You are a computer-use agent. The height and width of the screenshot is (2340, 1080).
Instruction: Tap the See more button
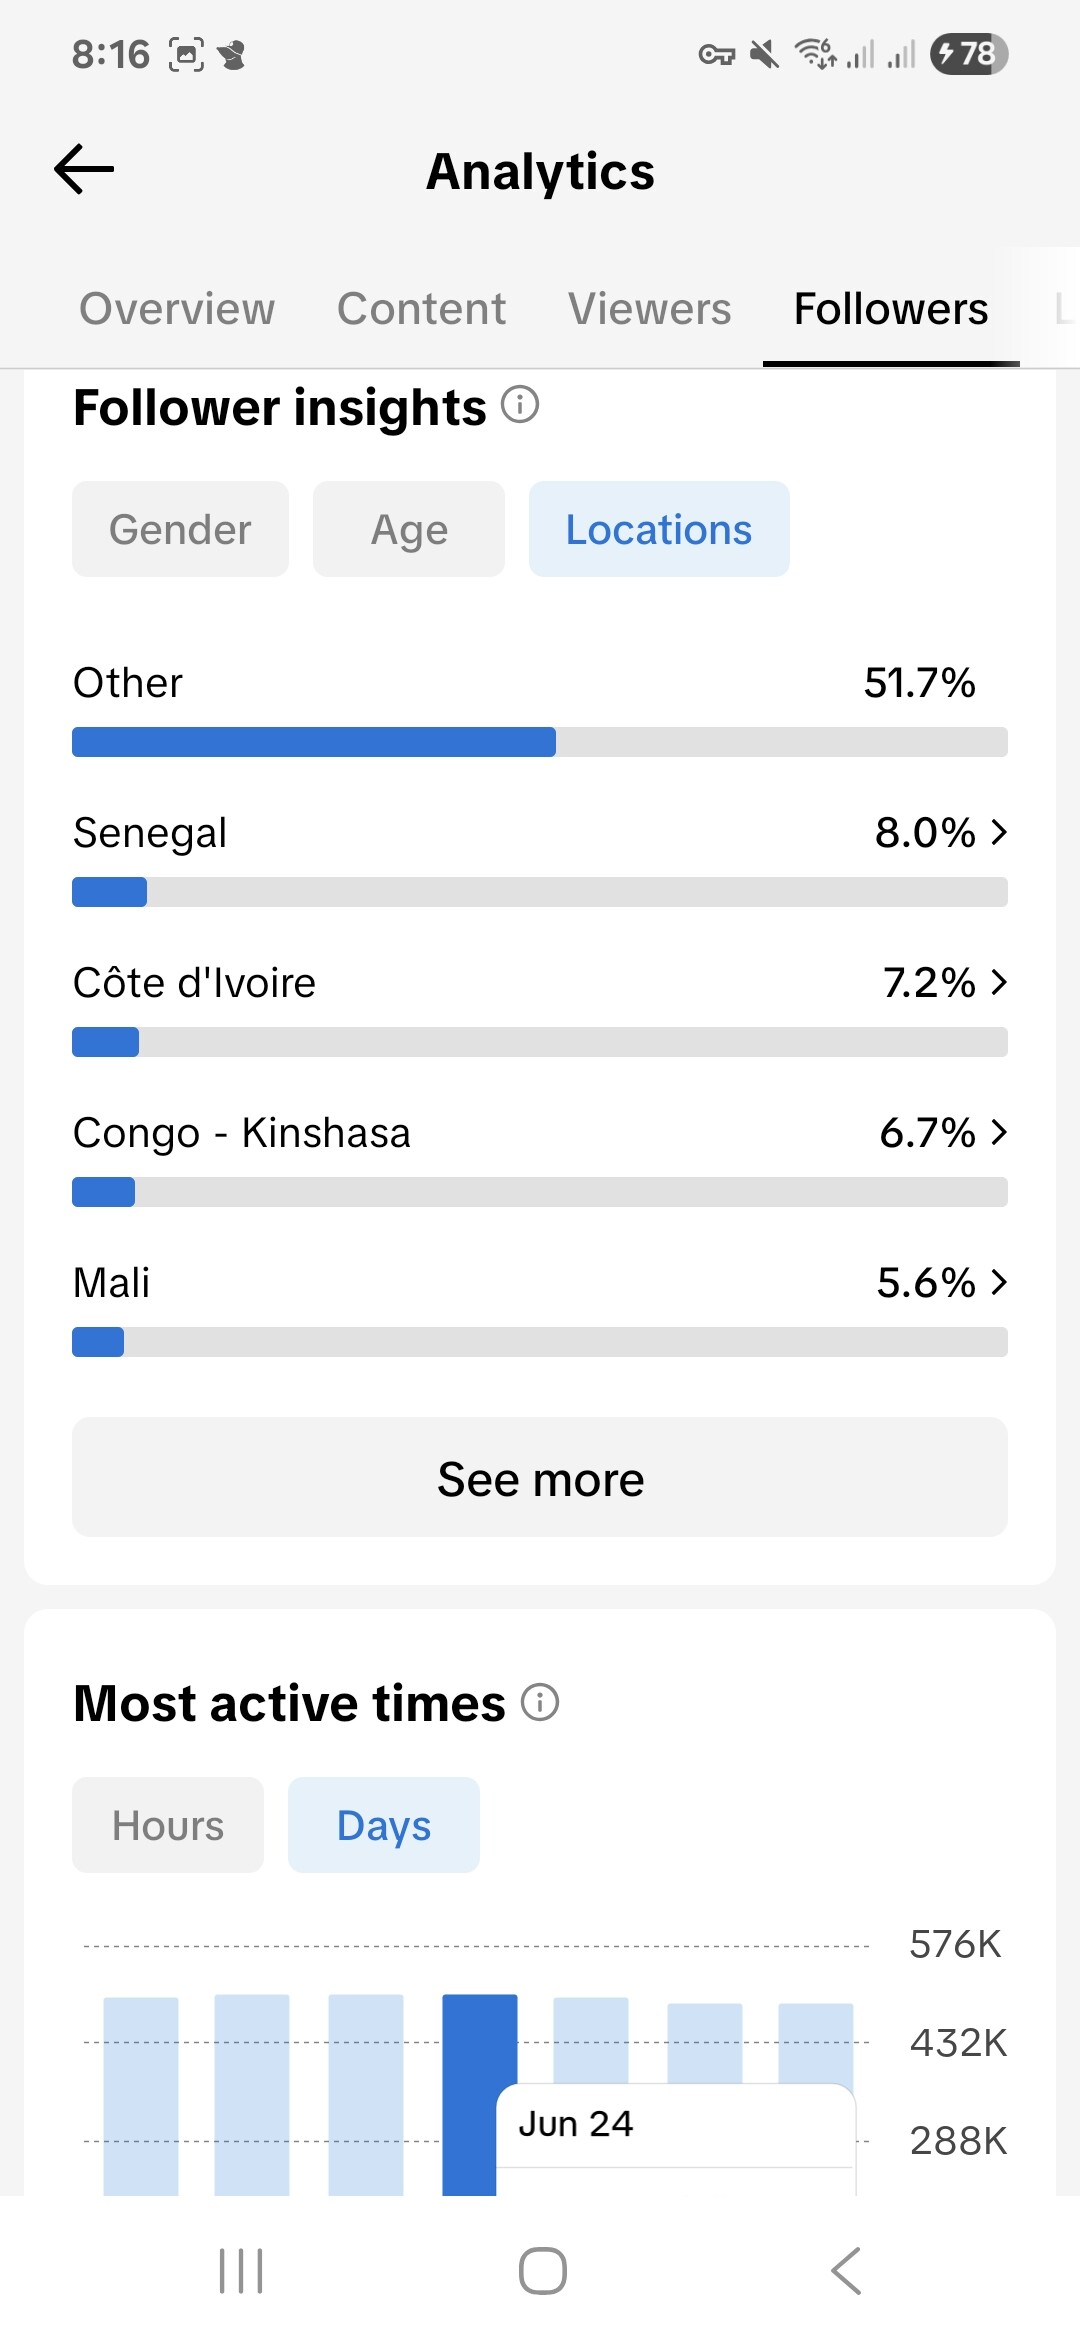(x=540, y=1477)
